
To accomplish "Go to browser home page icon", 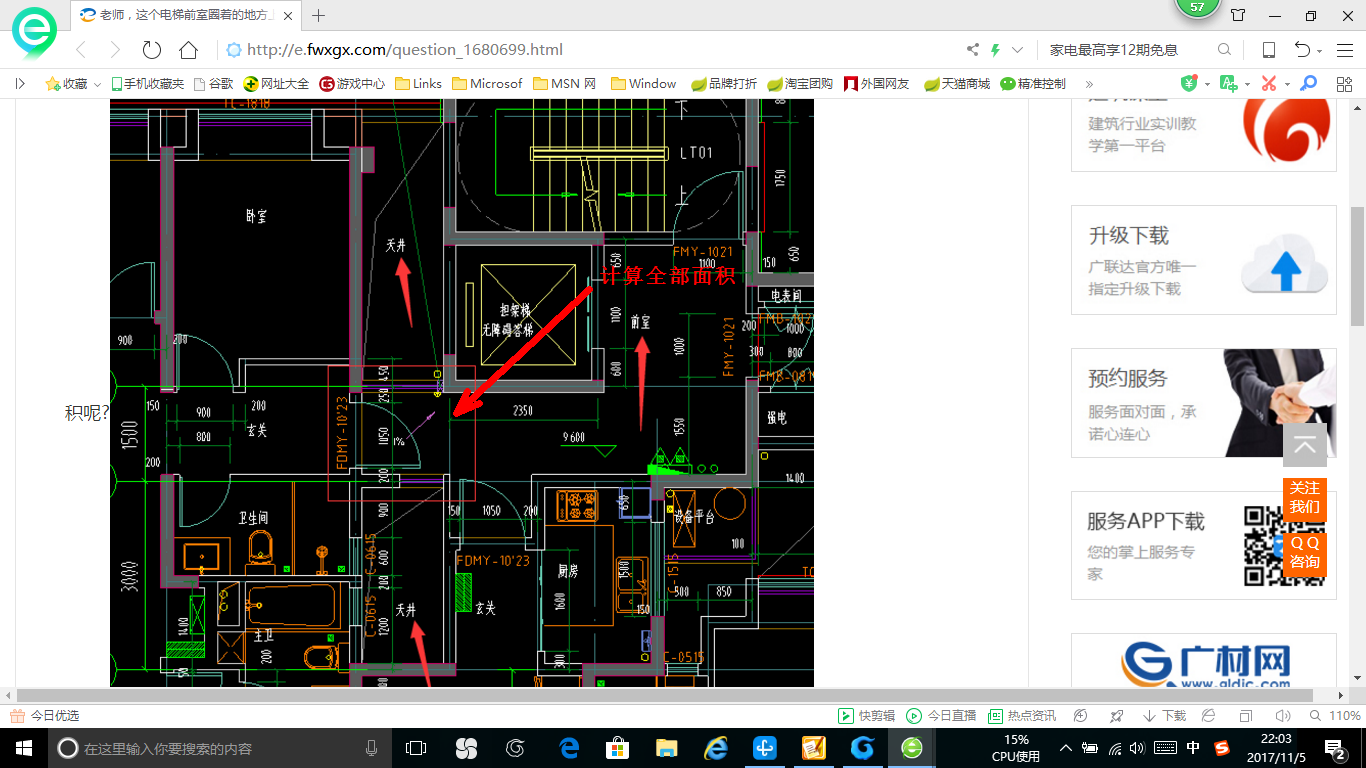I will point(188,50).
